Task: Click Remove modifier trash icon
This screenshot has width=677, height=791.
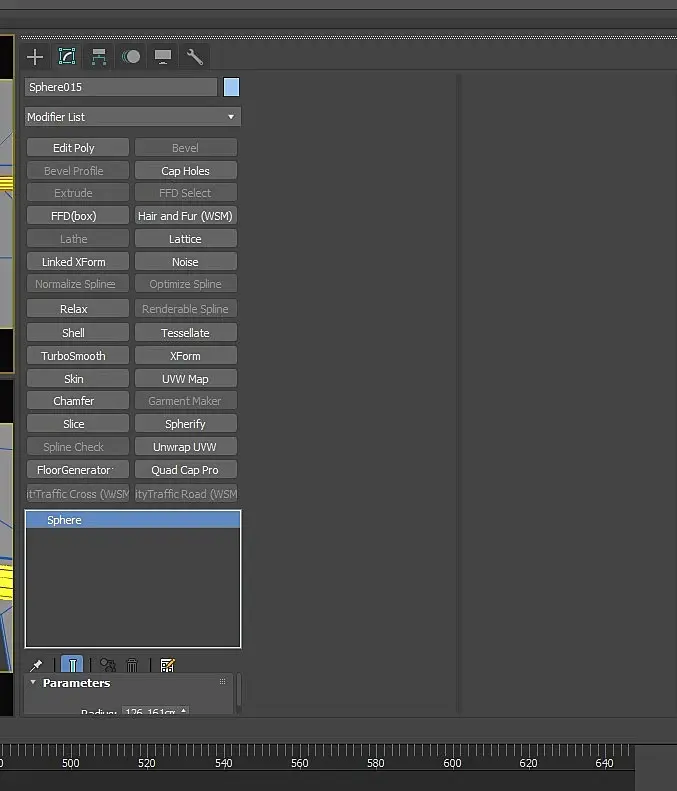Action: point(132,665)
